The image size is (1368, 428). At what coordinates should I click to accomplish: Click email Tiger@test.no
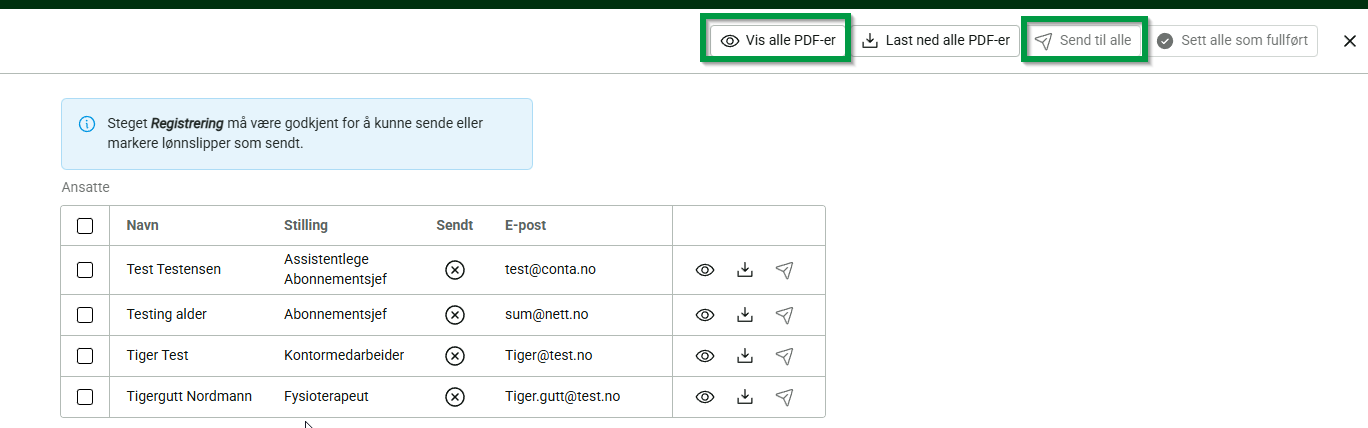(549, 356)
